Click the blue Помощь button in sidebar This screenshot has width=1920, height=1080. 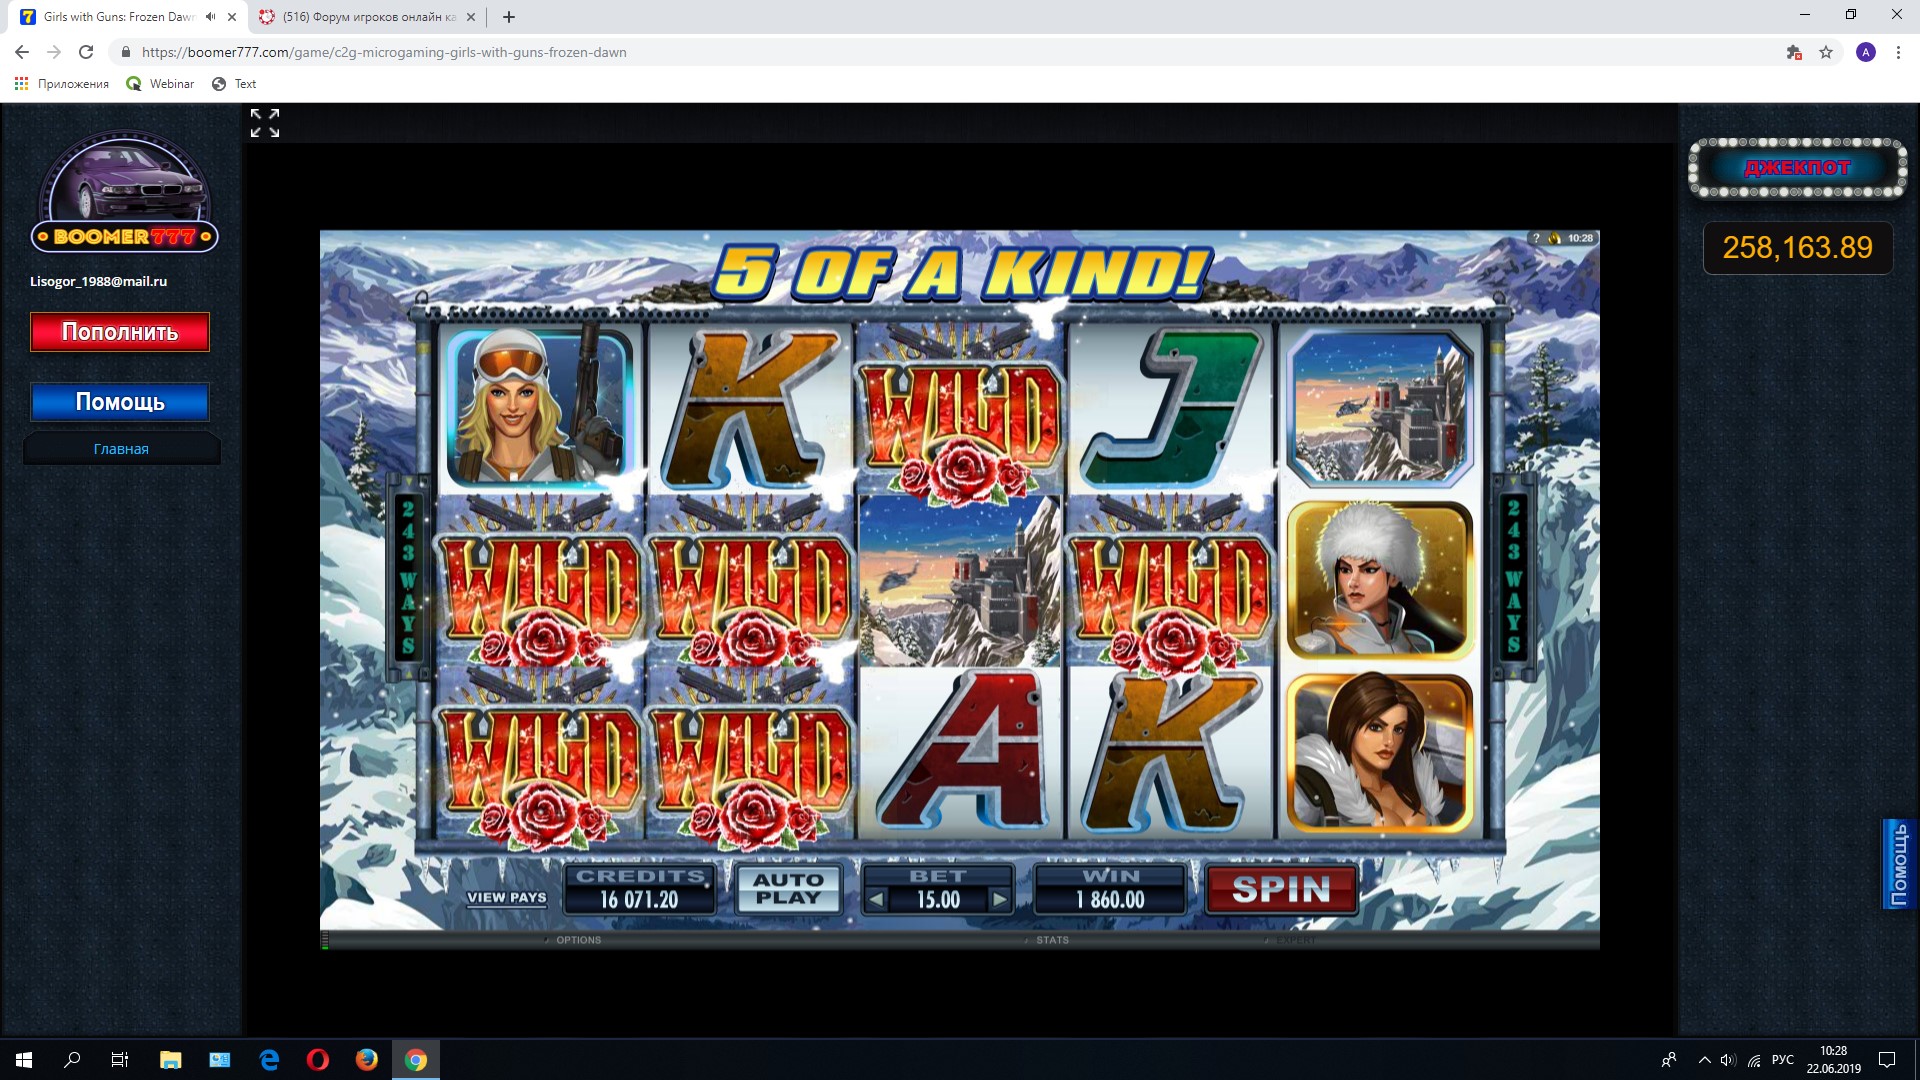pos(120,402)
